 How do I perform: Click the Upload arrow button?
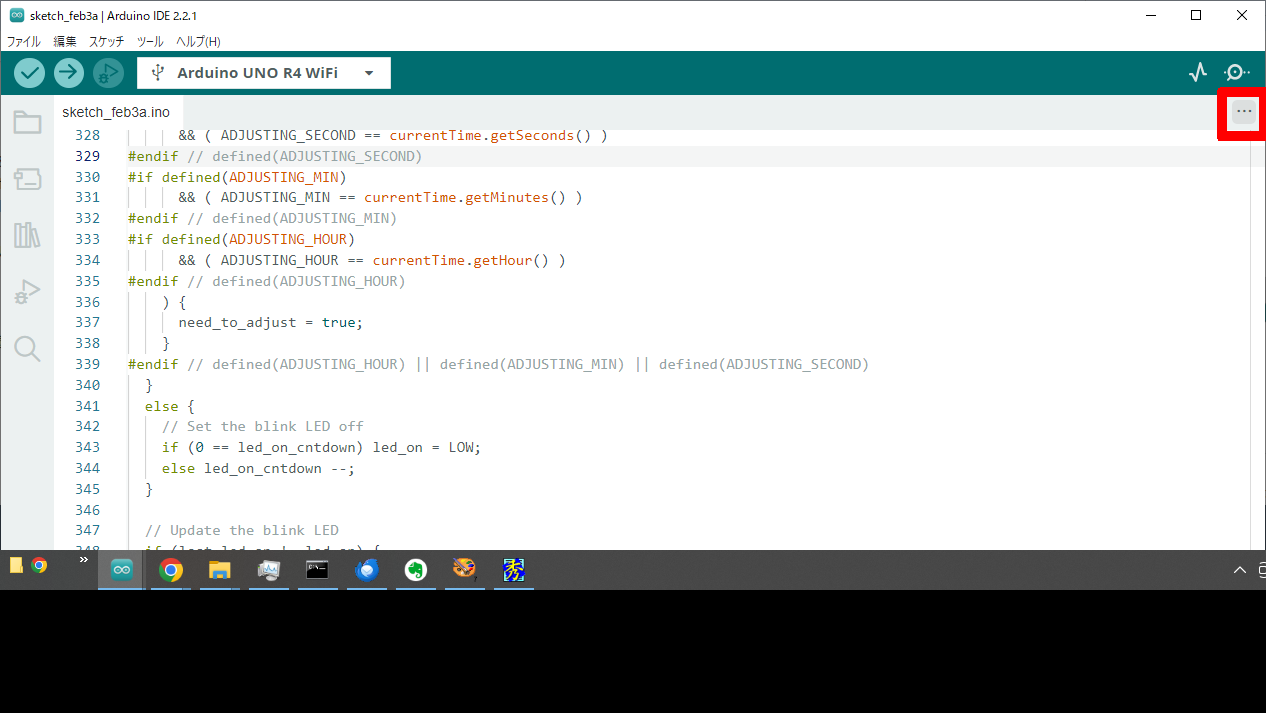pos(69,72)
